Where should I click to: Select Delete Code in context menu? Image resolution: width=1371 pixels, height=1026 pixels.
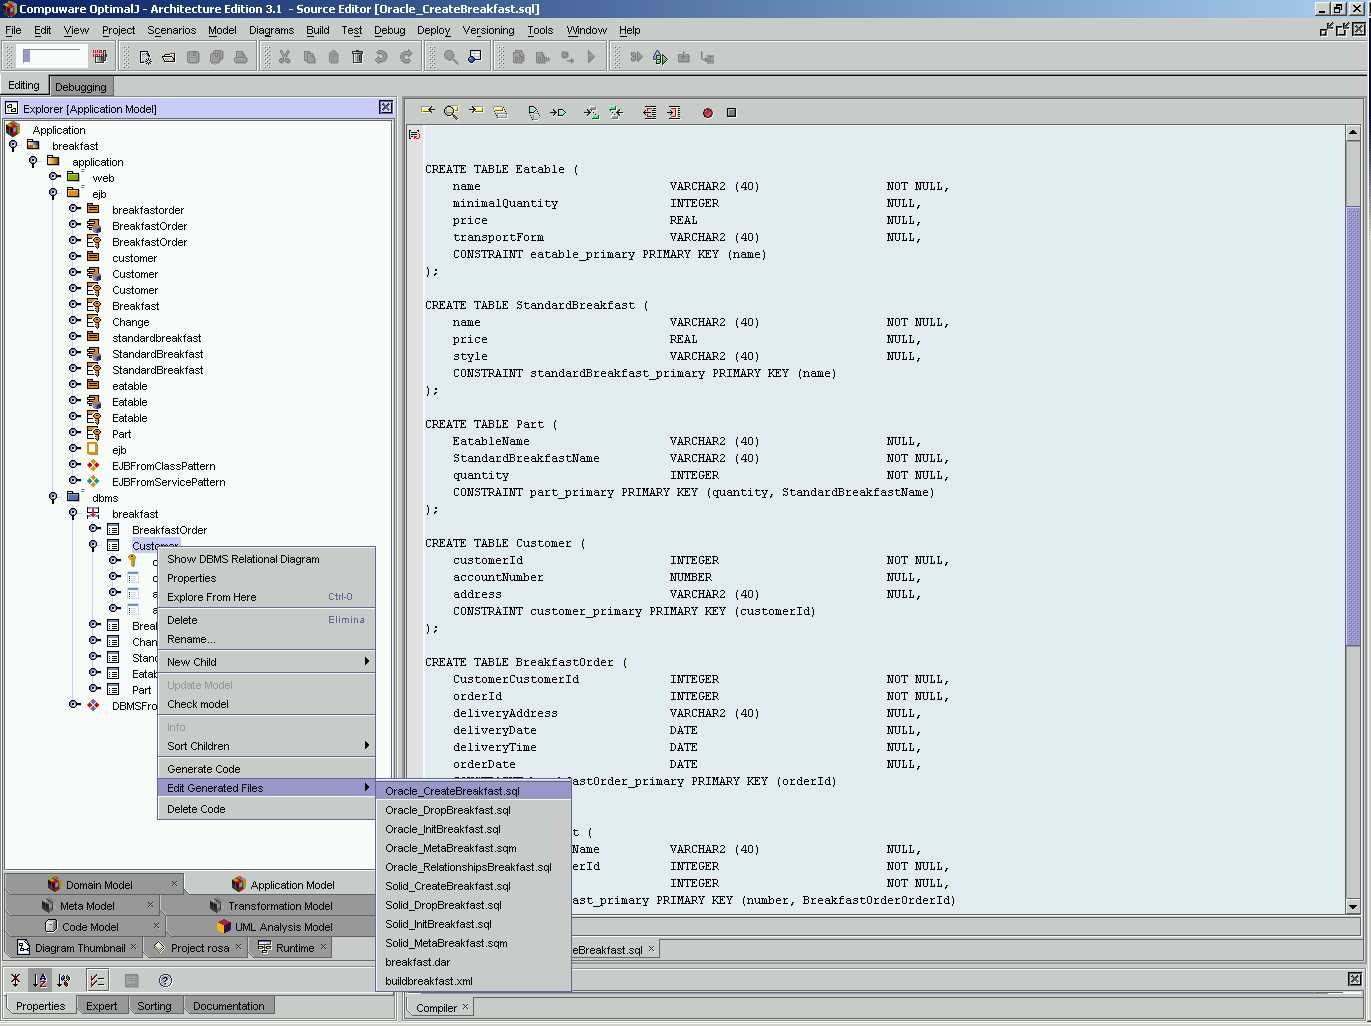(x=266, y=809)
